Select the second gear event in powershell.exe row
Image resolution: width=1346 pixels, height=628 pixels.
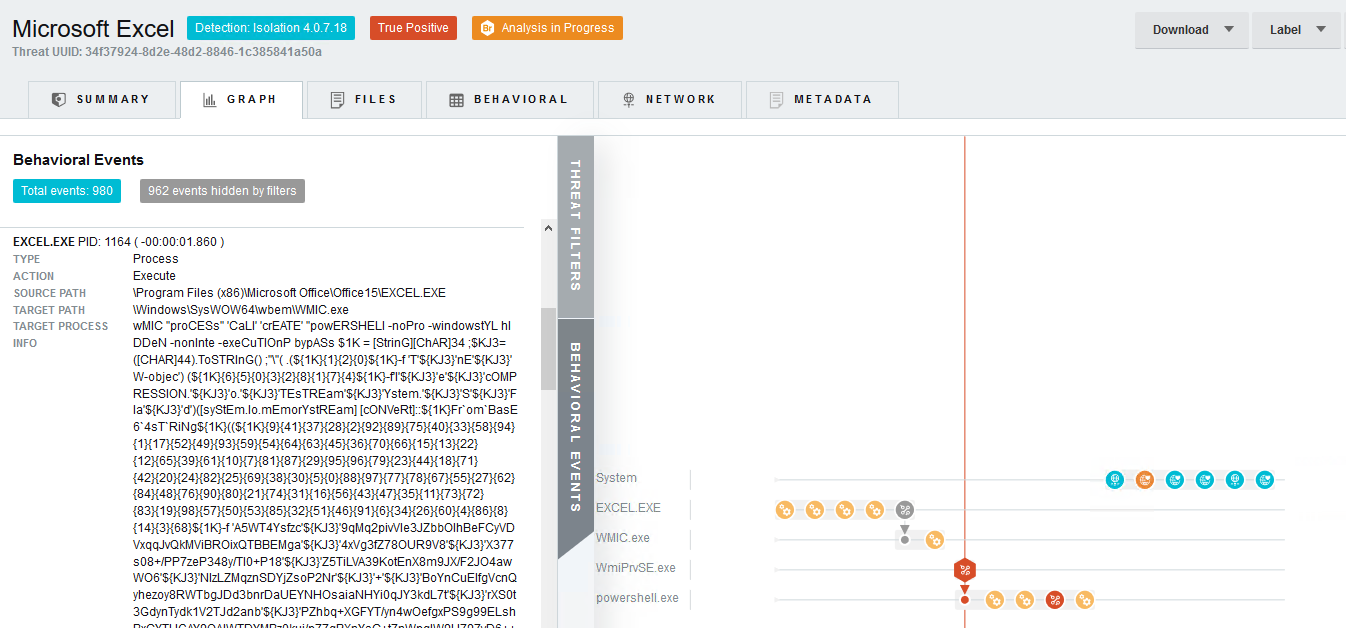tap(1025, 600)
